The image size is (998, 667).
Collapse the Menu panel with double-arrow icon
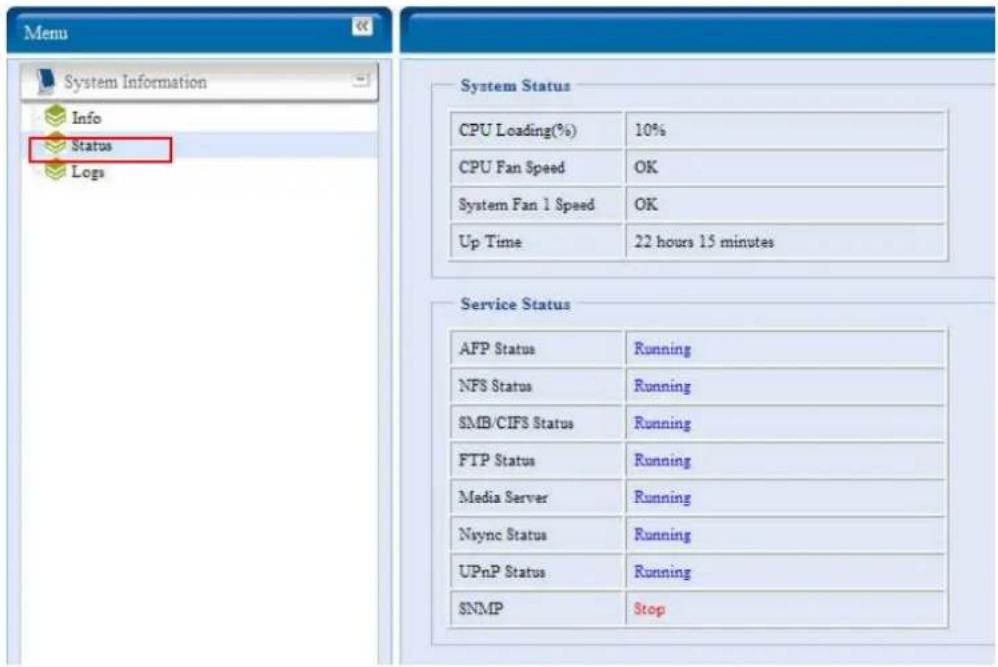point(362,26)
